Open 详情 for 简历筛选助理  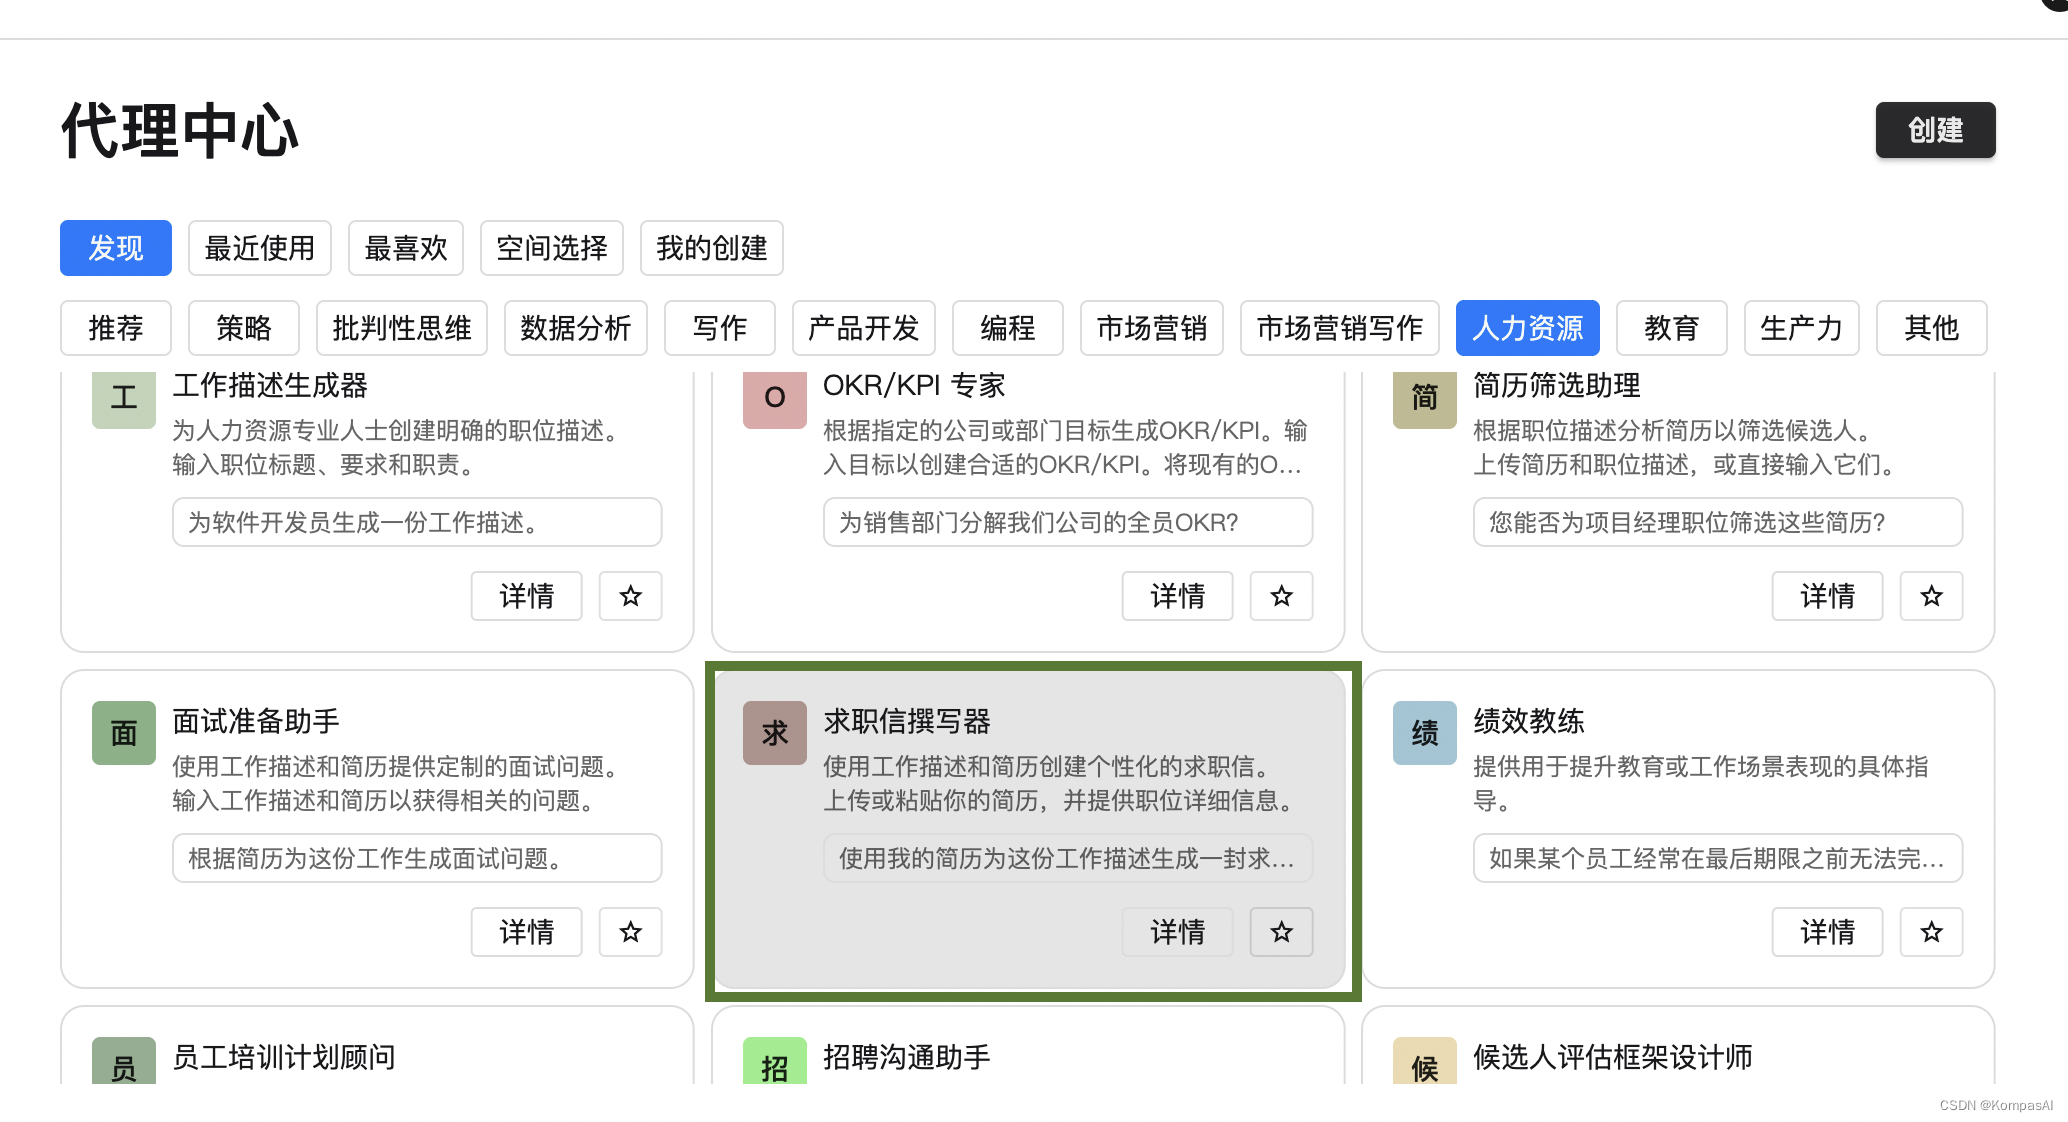pyautogui.click(x=1827, y=596)
